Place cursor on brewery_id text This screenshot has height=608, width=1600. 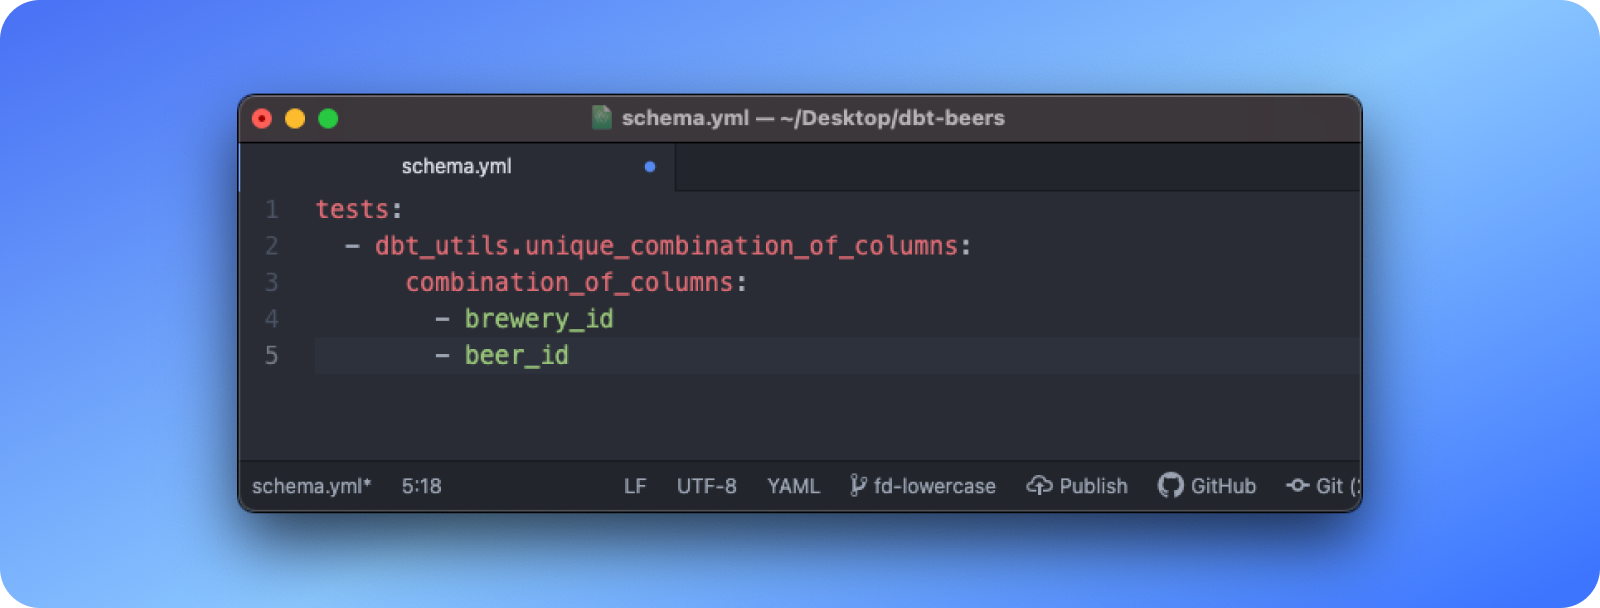click(538, 319)
